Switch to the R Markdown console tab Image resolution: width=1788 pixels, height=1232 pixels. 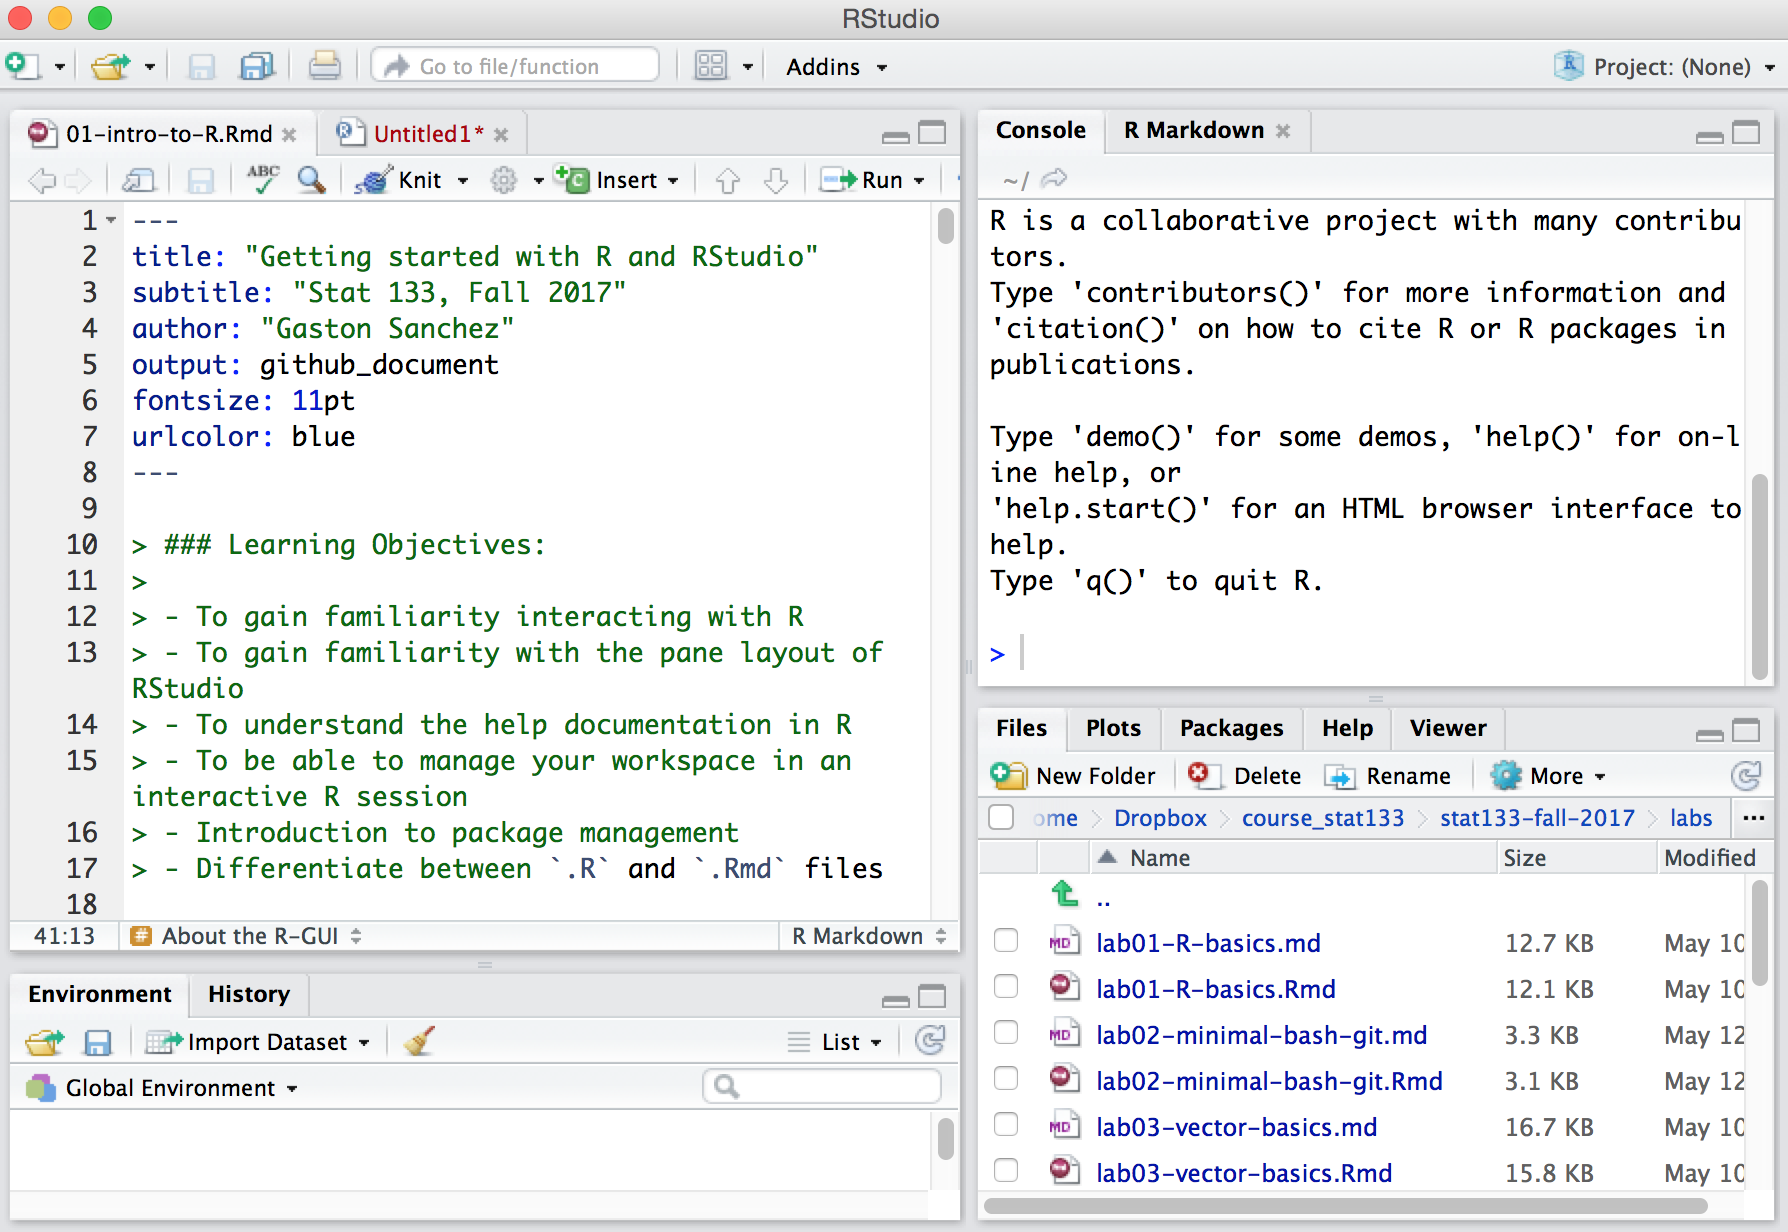click(x=1194, y=130)
